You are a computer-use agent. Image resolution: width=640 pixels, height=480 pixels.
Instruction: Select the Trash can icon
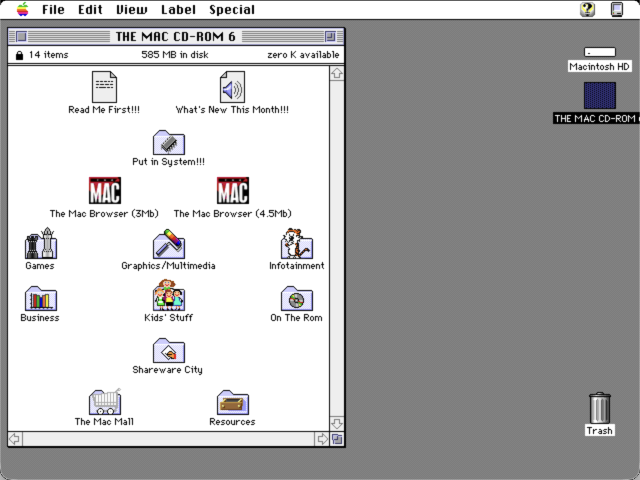click(600, 408)
